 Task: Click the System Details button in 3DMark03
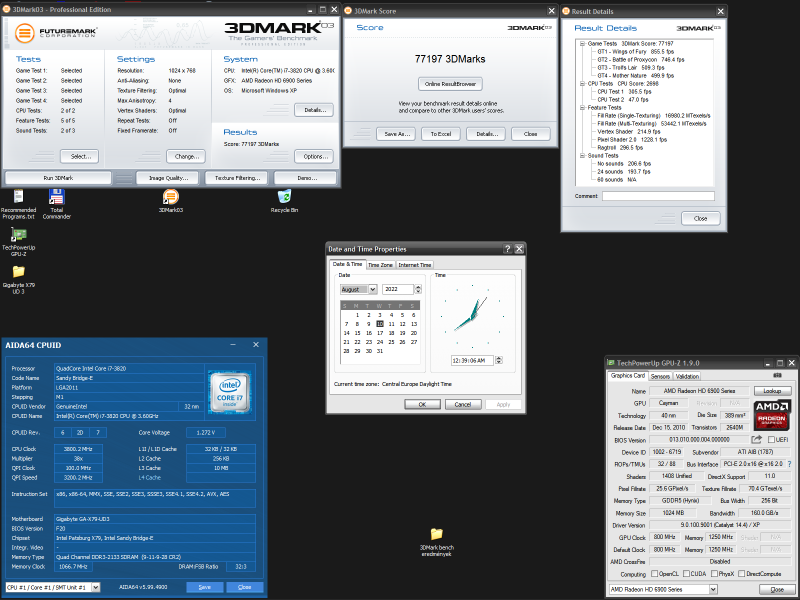click(314, 110)
